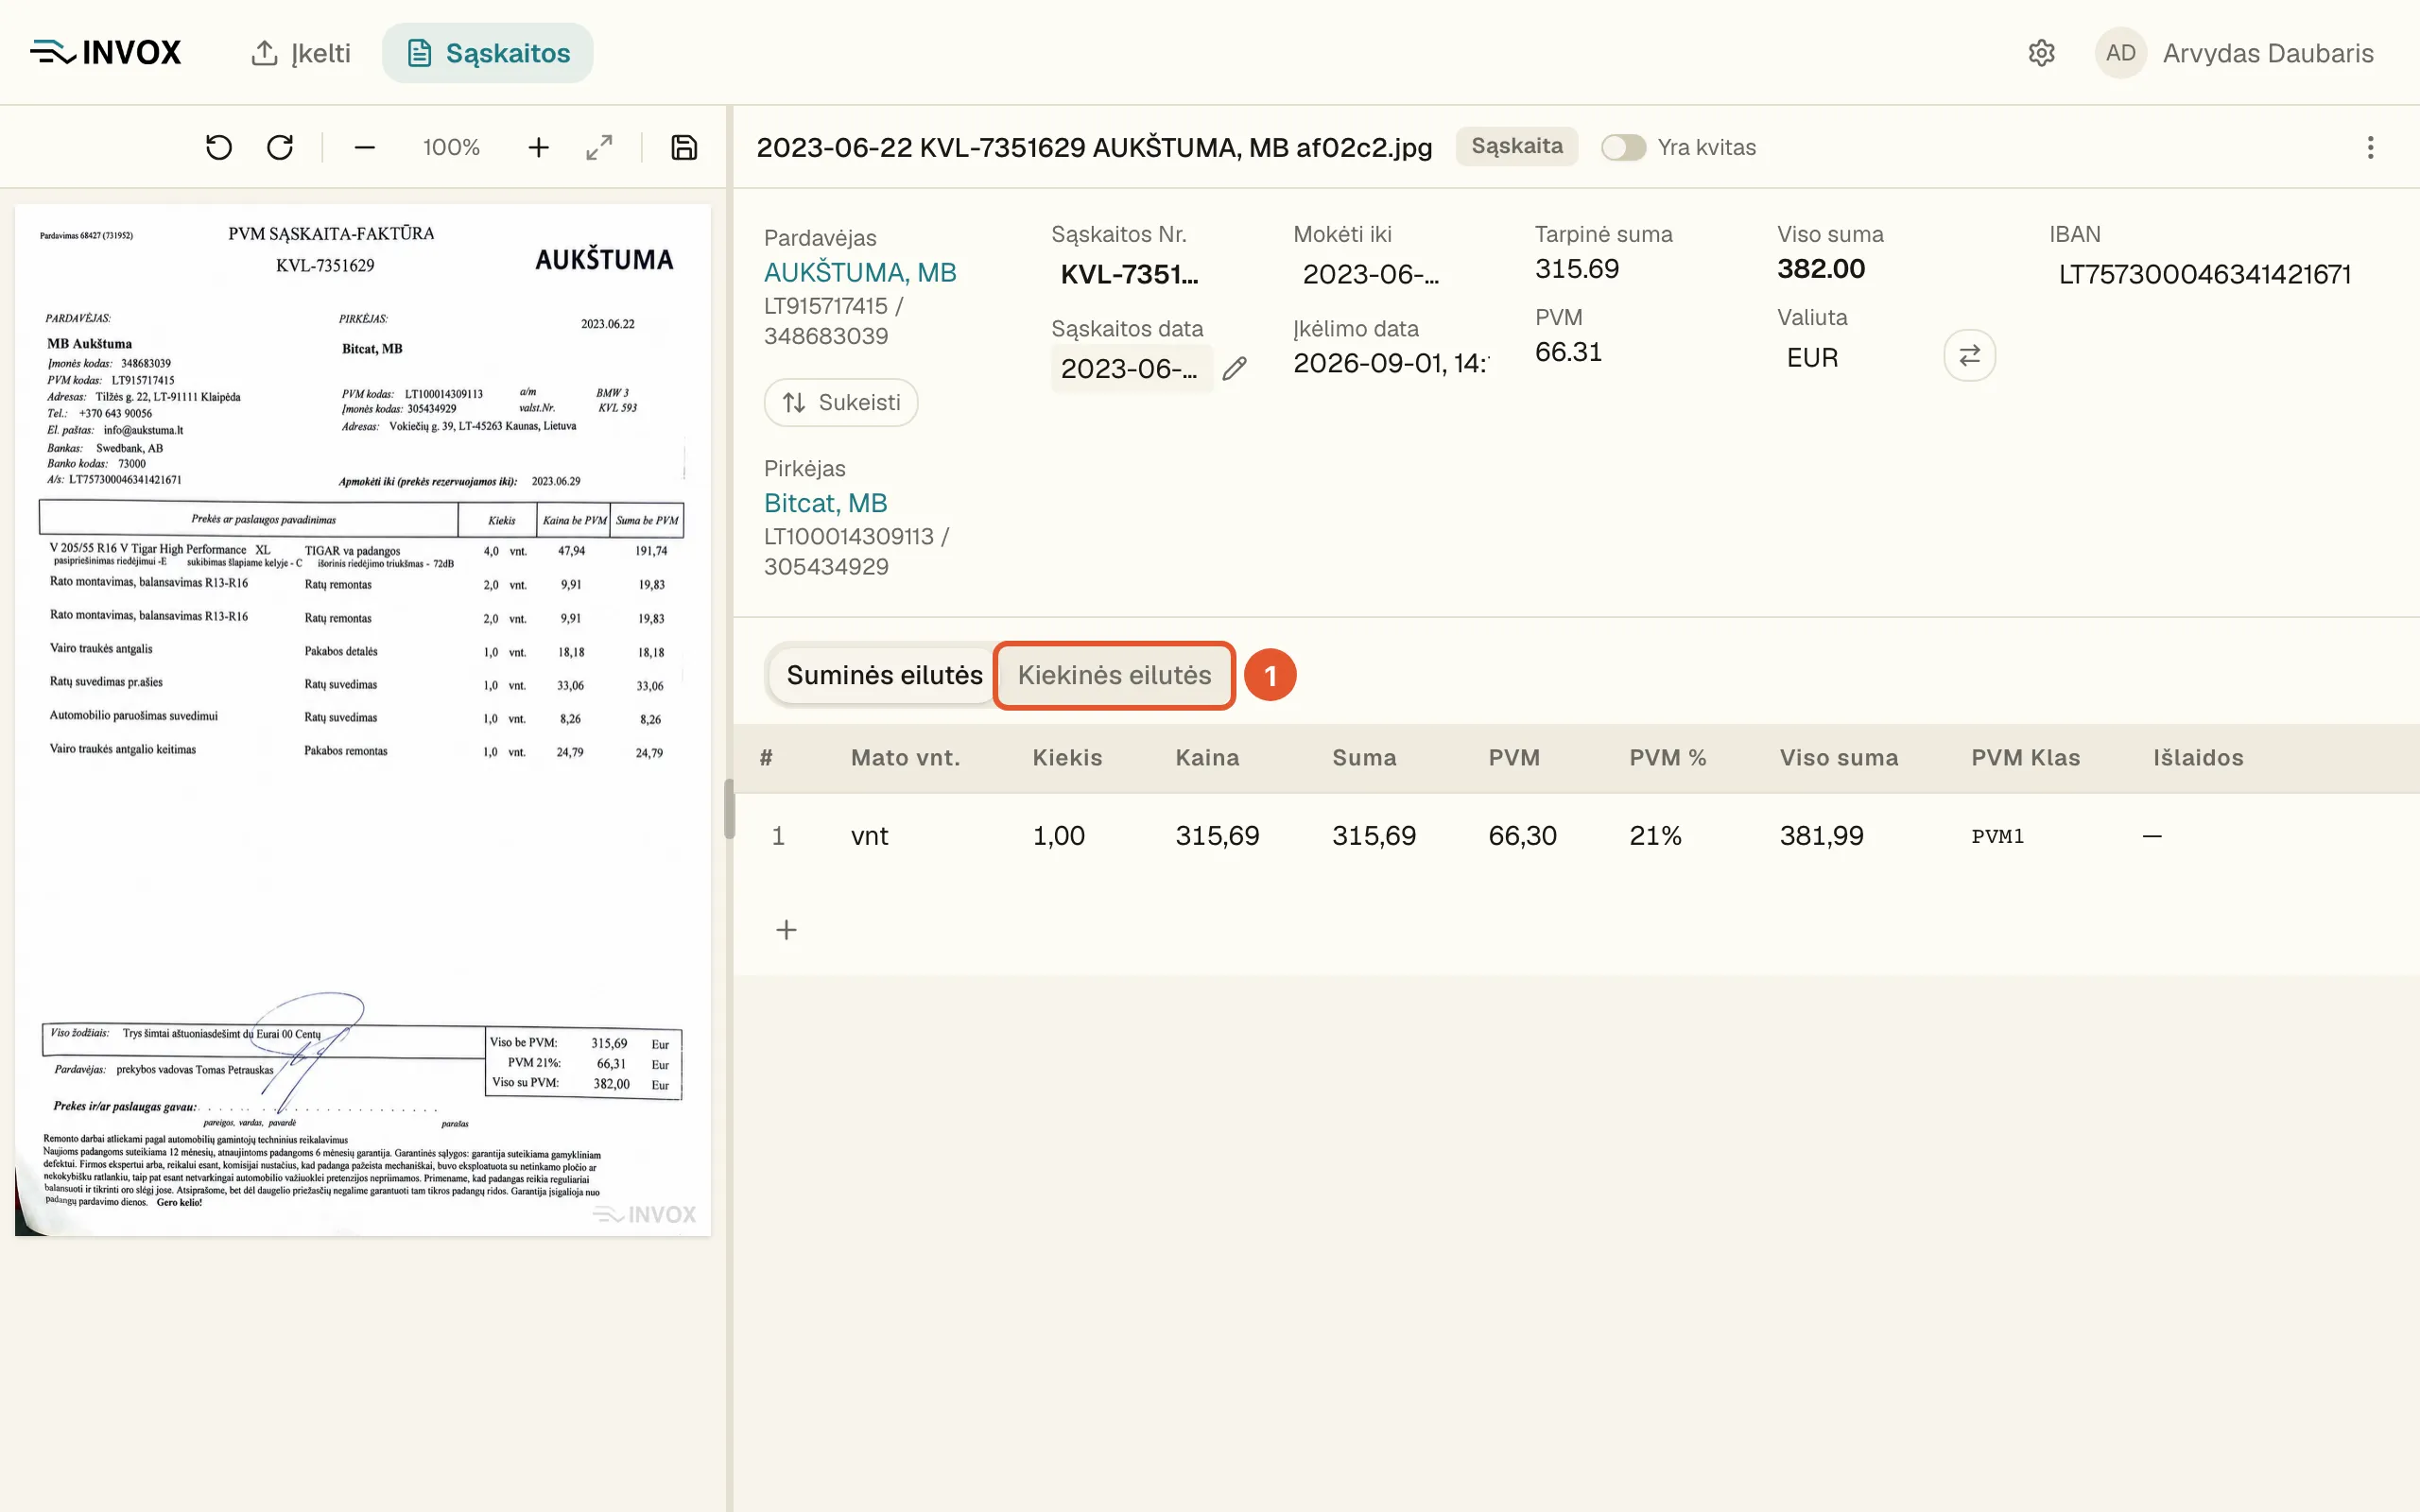Screen dimensions: 2420x1512
Task: Click the pencil edit date icon
Action: pos(1235,369)
